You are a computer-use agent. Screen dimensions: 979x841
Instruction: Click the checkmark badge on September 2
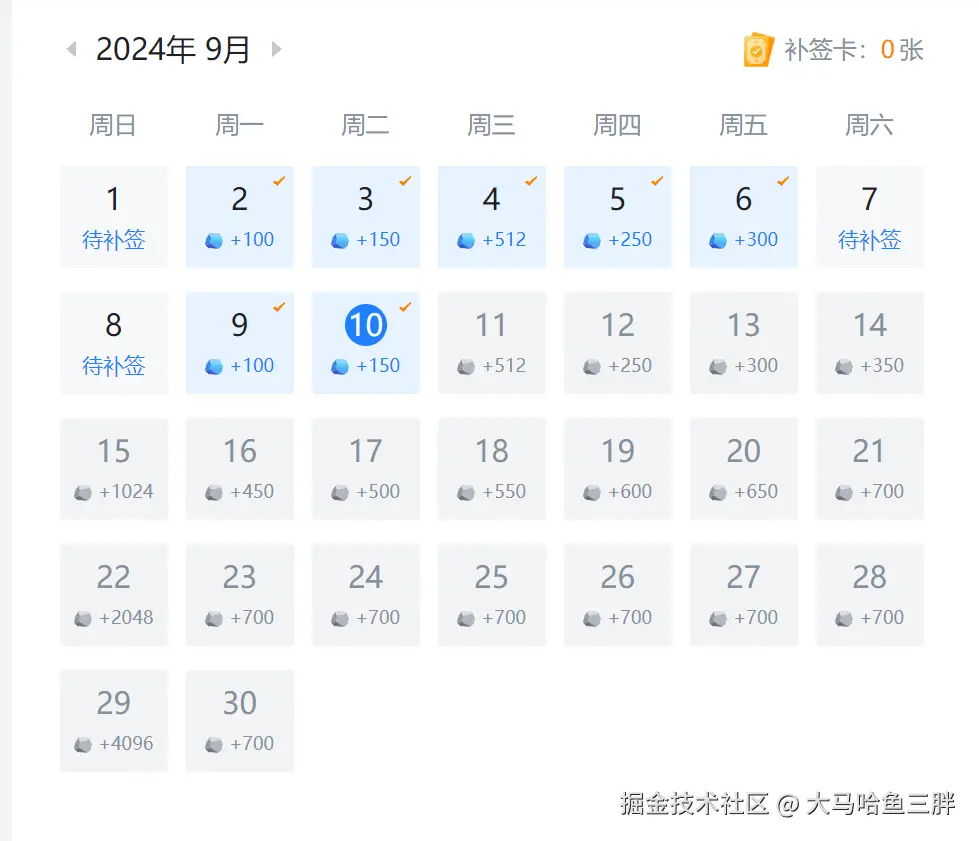point(279,182)
